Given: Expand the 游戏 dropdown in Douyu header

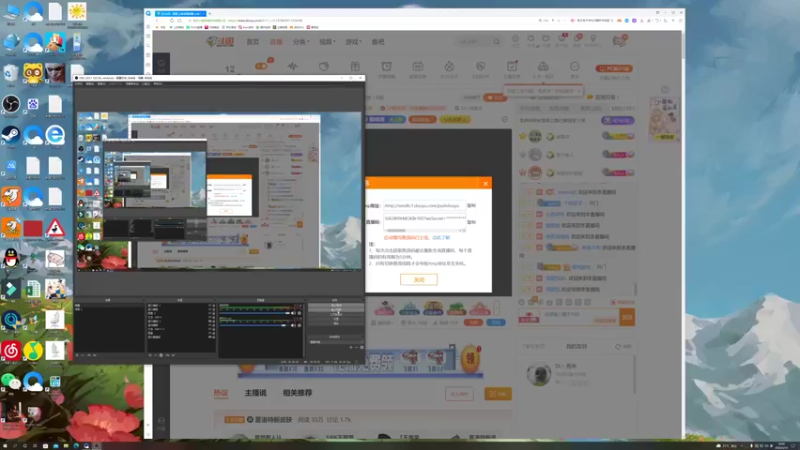Looking at the screenshot, I should 353,42.
